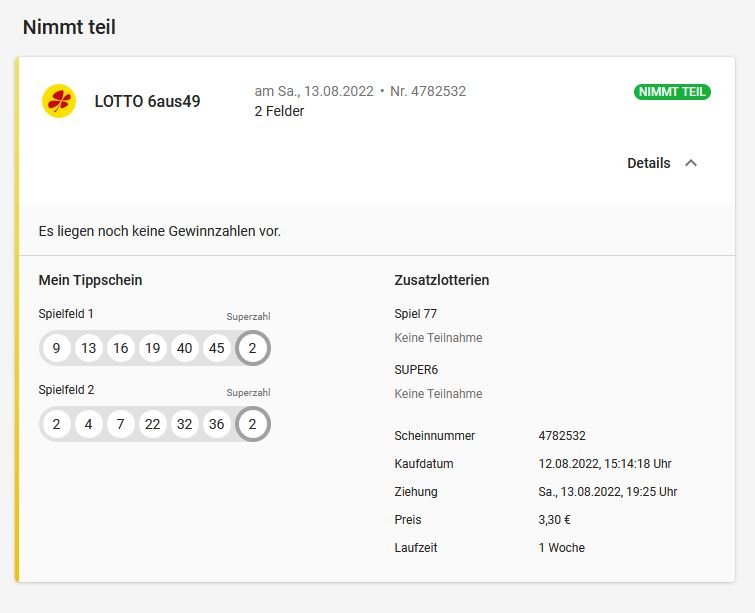Click number 36 in Spielfeld 2
This screenshot has height=613, width=755.
point(217,424)
